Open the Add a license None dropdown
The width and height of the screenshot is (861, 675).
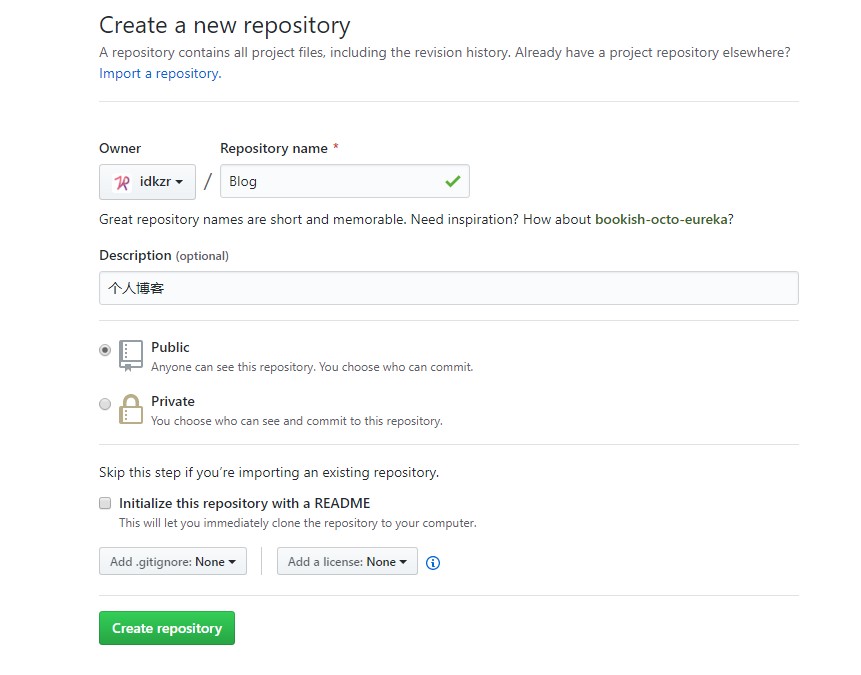346,561
